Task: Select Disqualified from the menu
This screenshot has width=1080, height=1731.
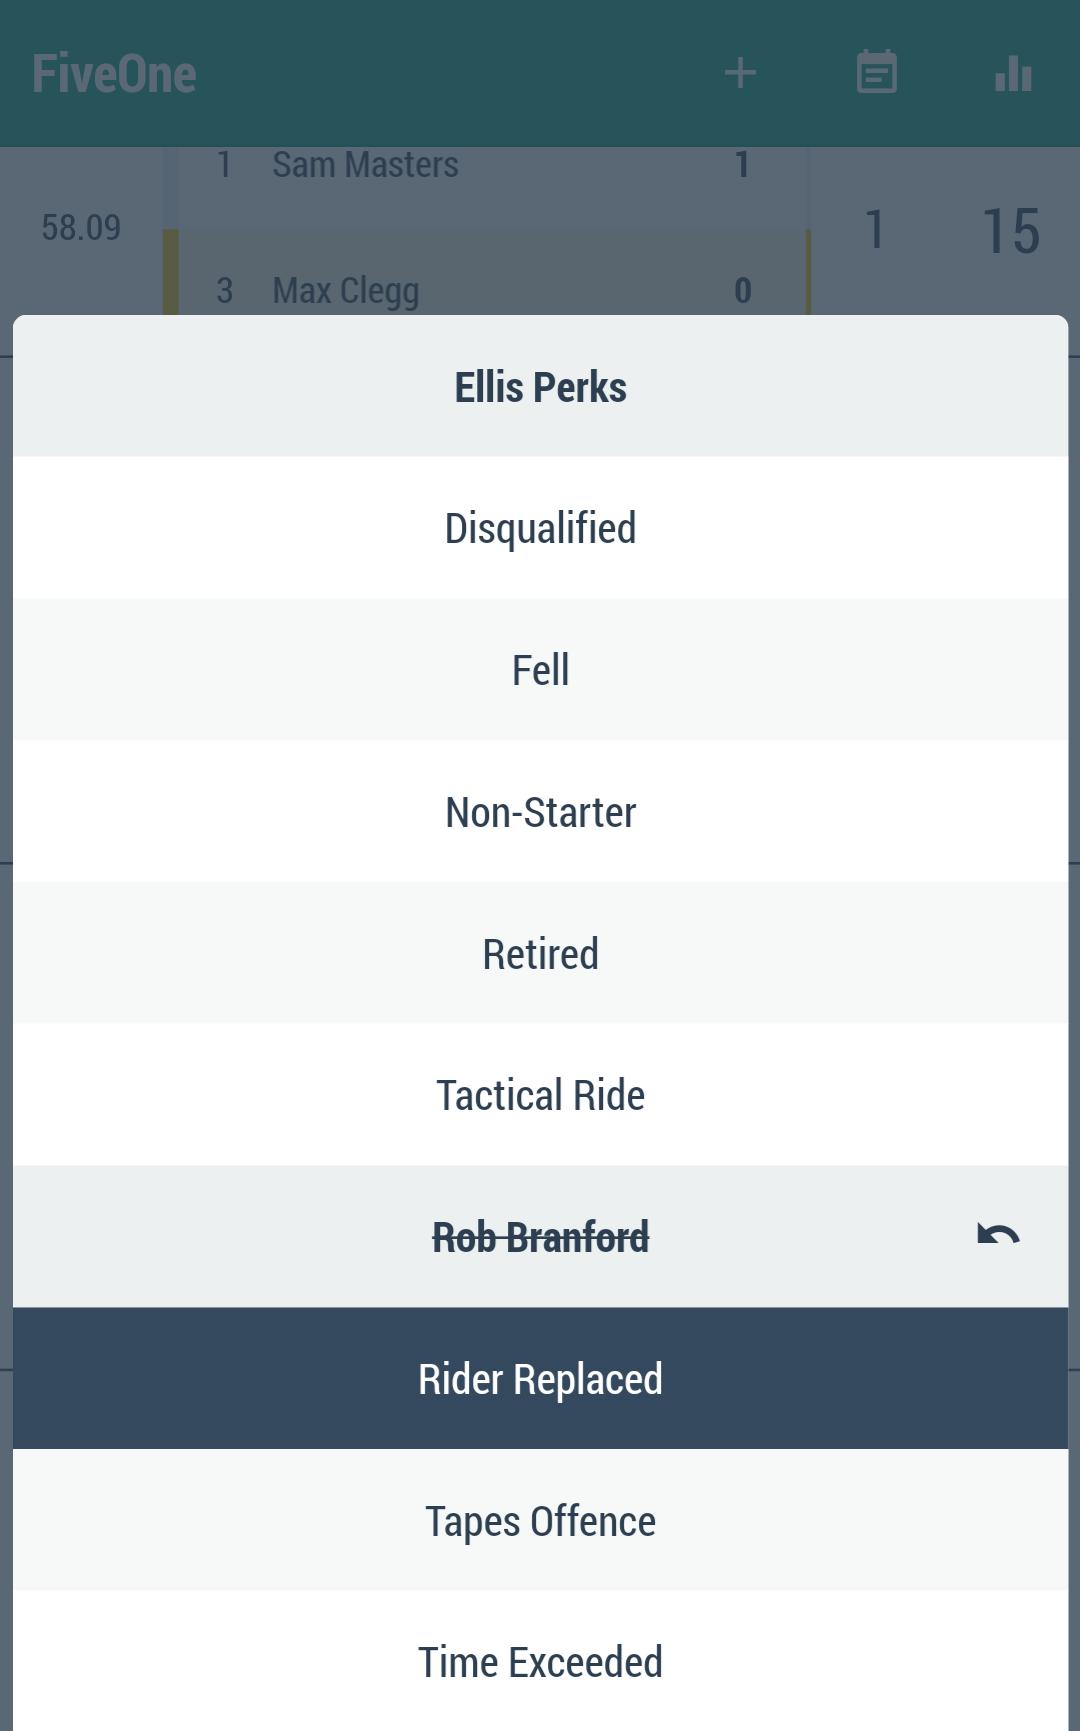Action: pos(540,528)
